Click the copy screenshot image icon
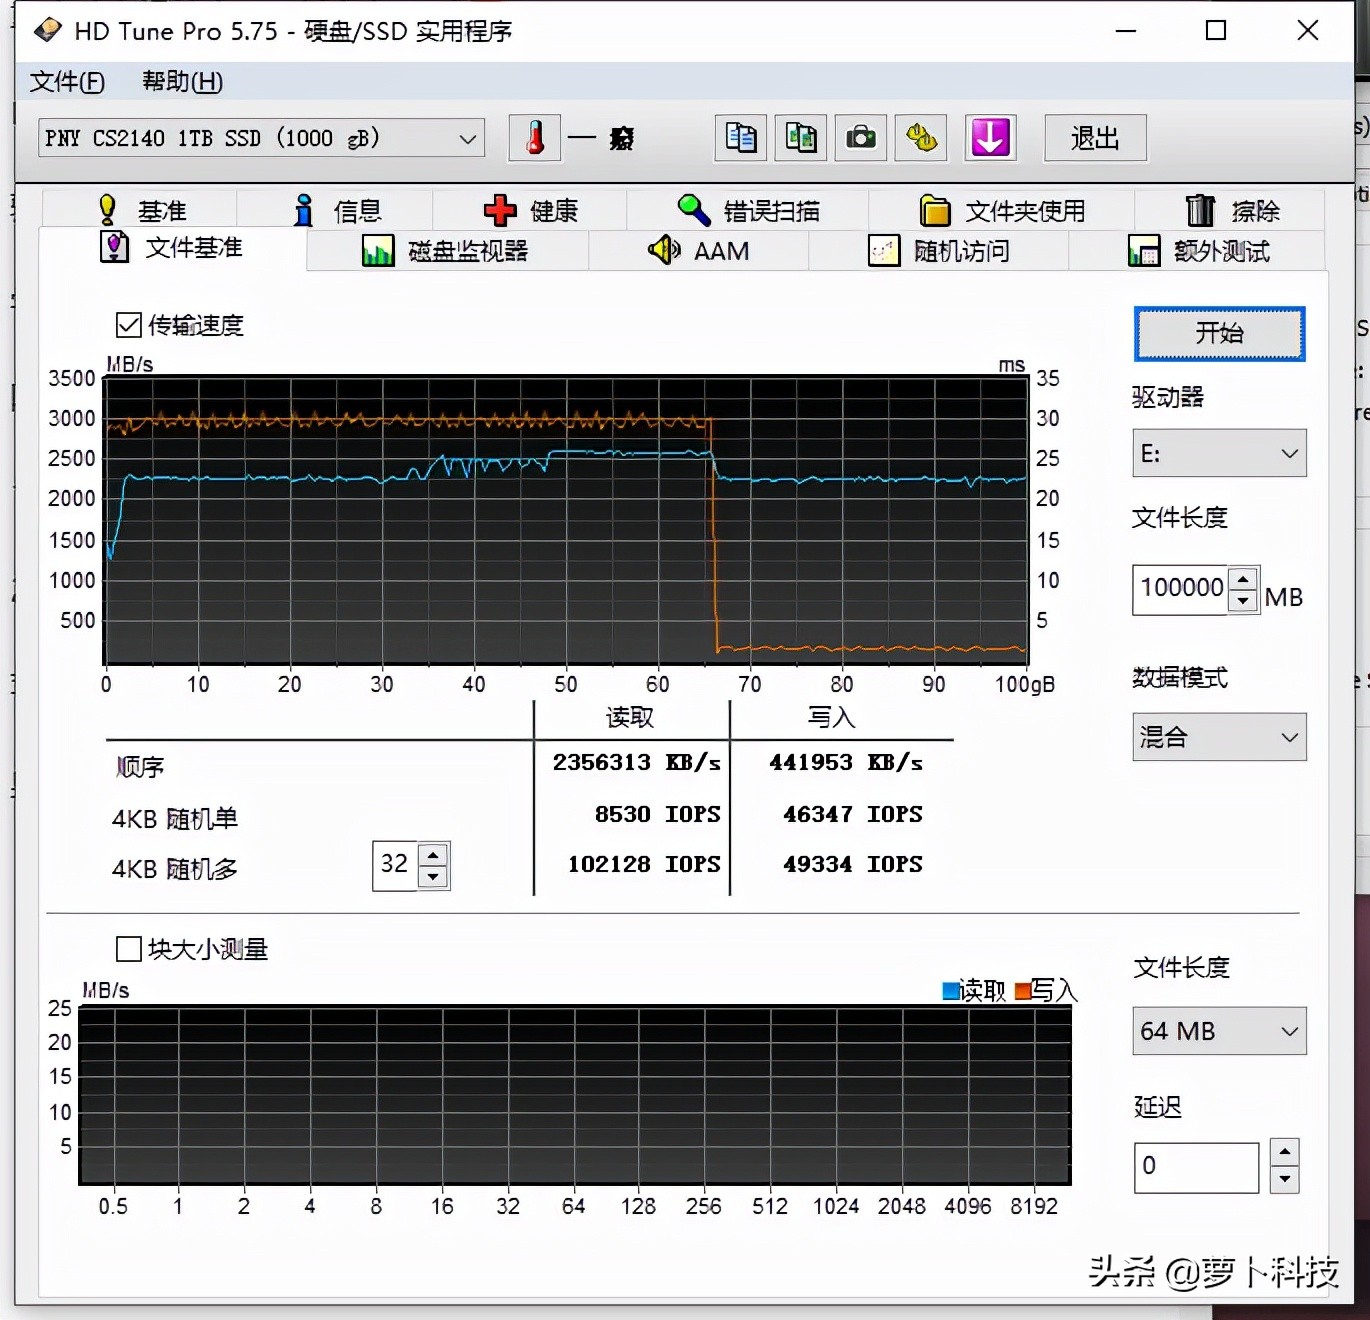The width and height of the screenshot is (1370, 1320). 800,138
